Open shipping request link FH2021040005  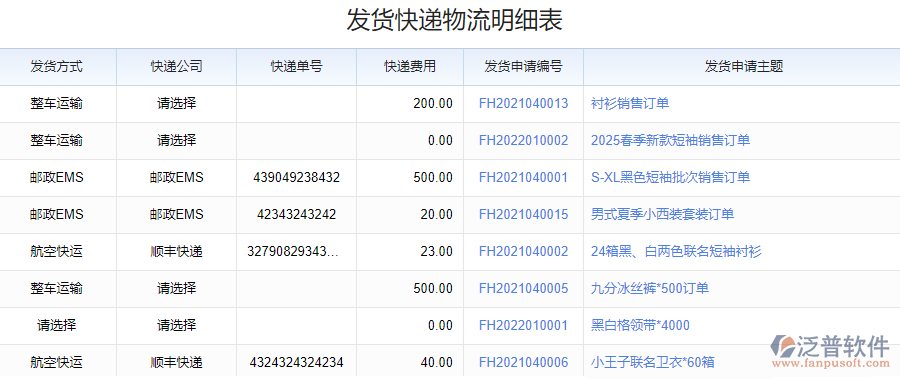click(x=523, y=288)
